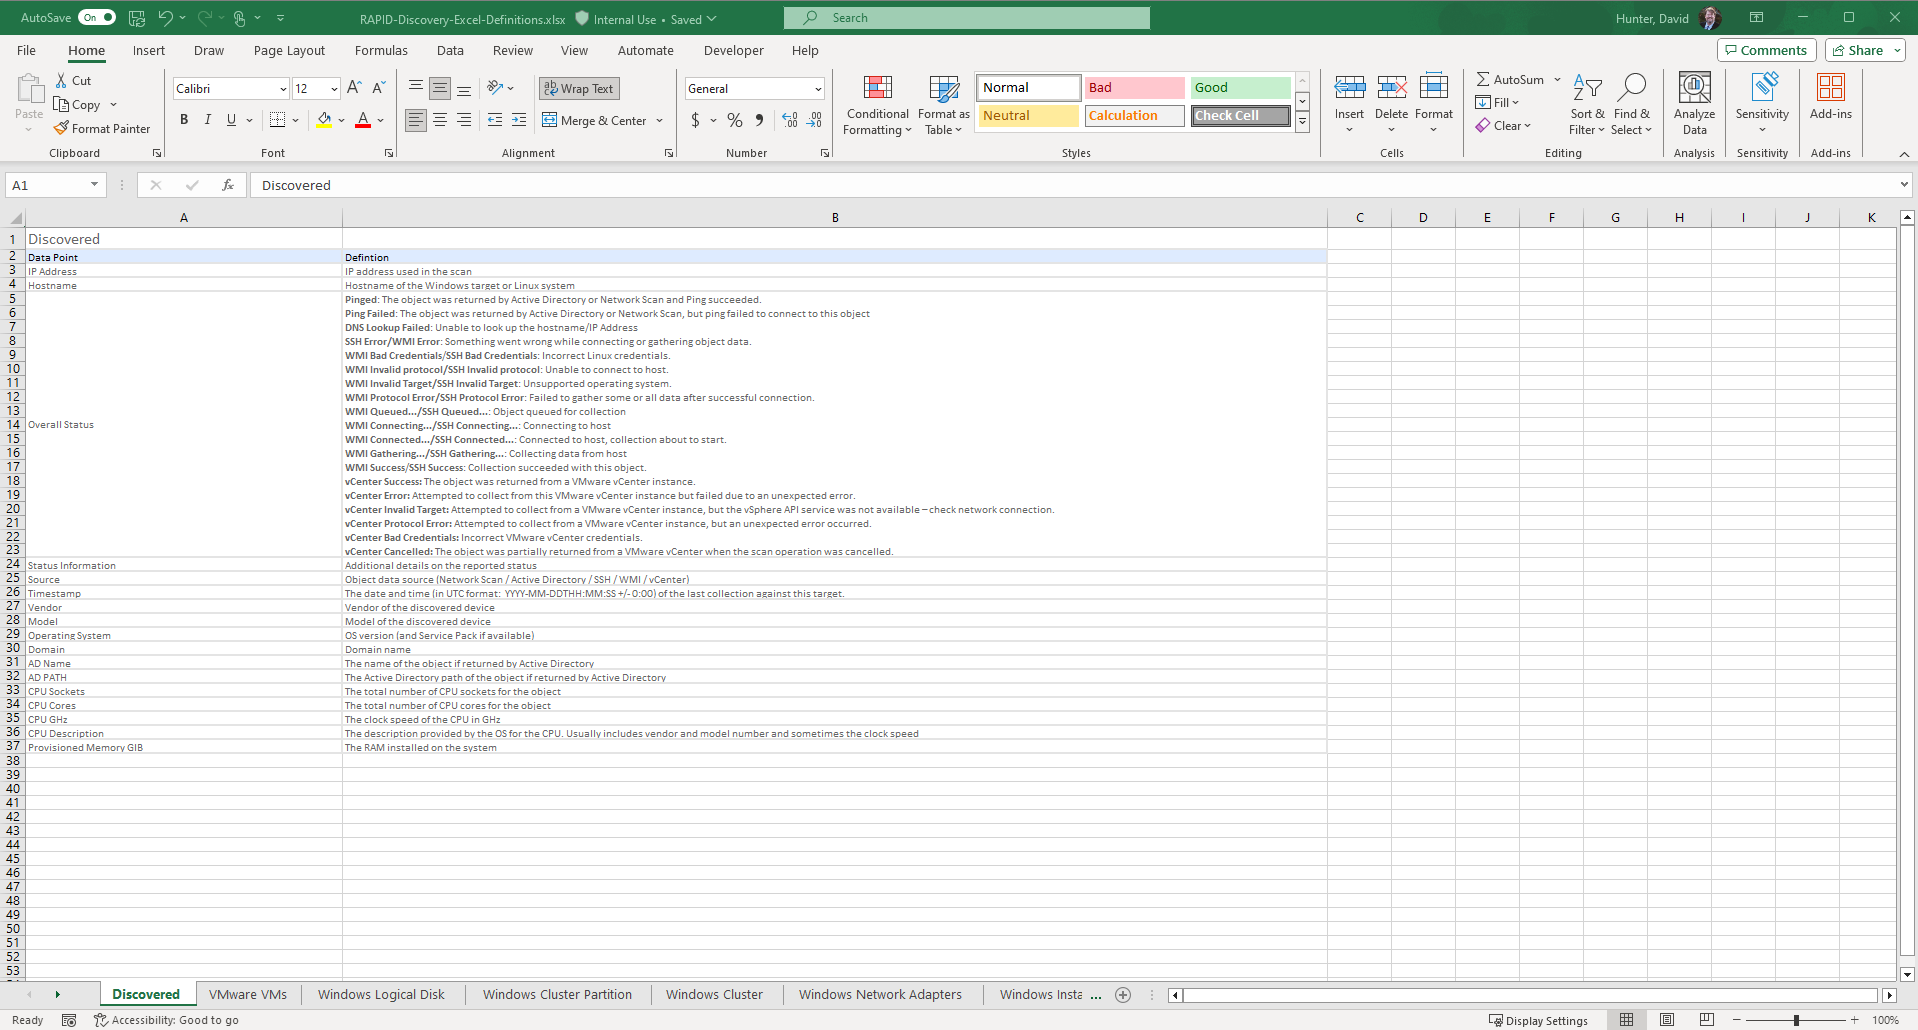Toggle italic formatting
Viewport: 1918px width, 1030px height.
pyautogui.click(x=208, y=119)
